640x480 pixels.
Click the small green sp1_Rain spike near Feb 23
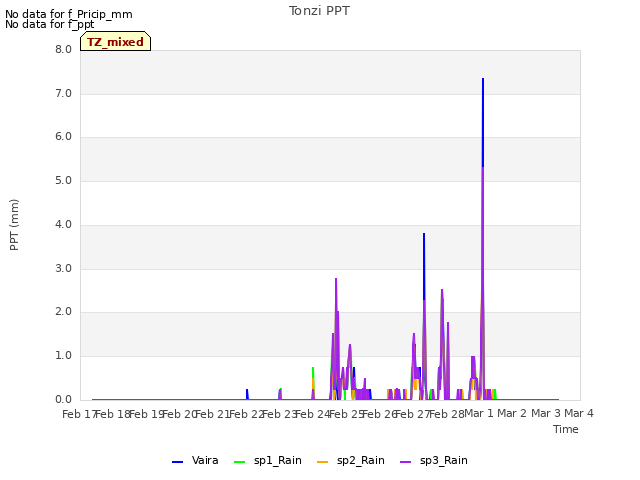(281, 389)
